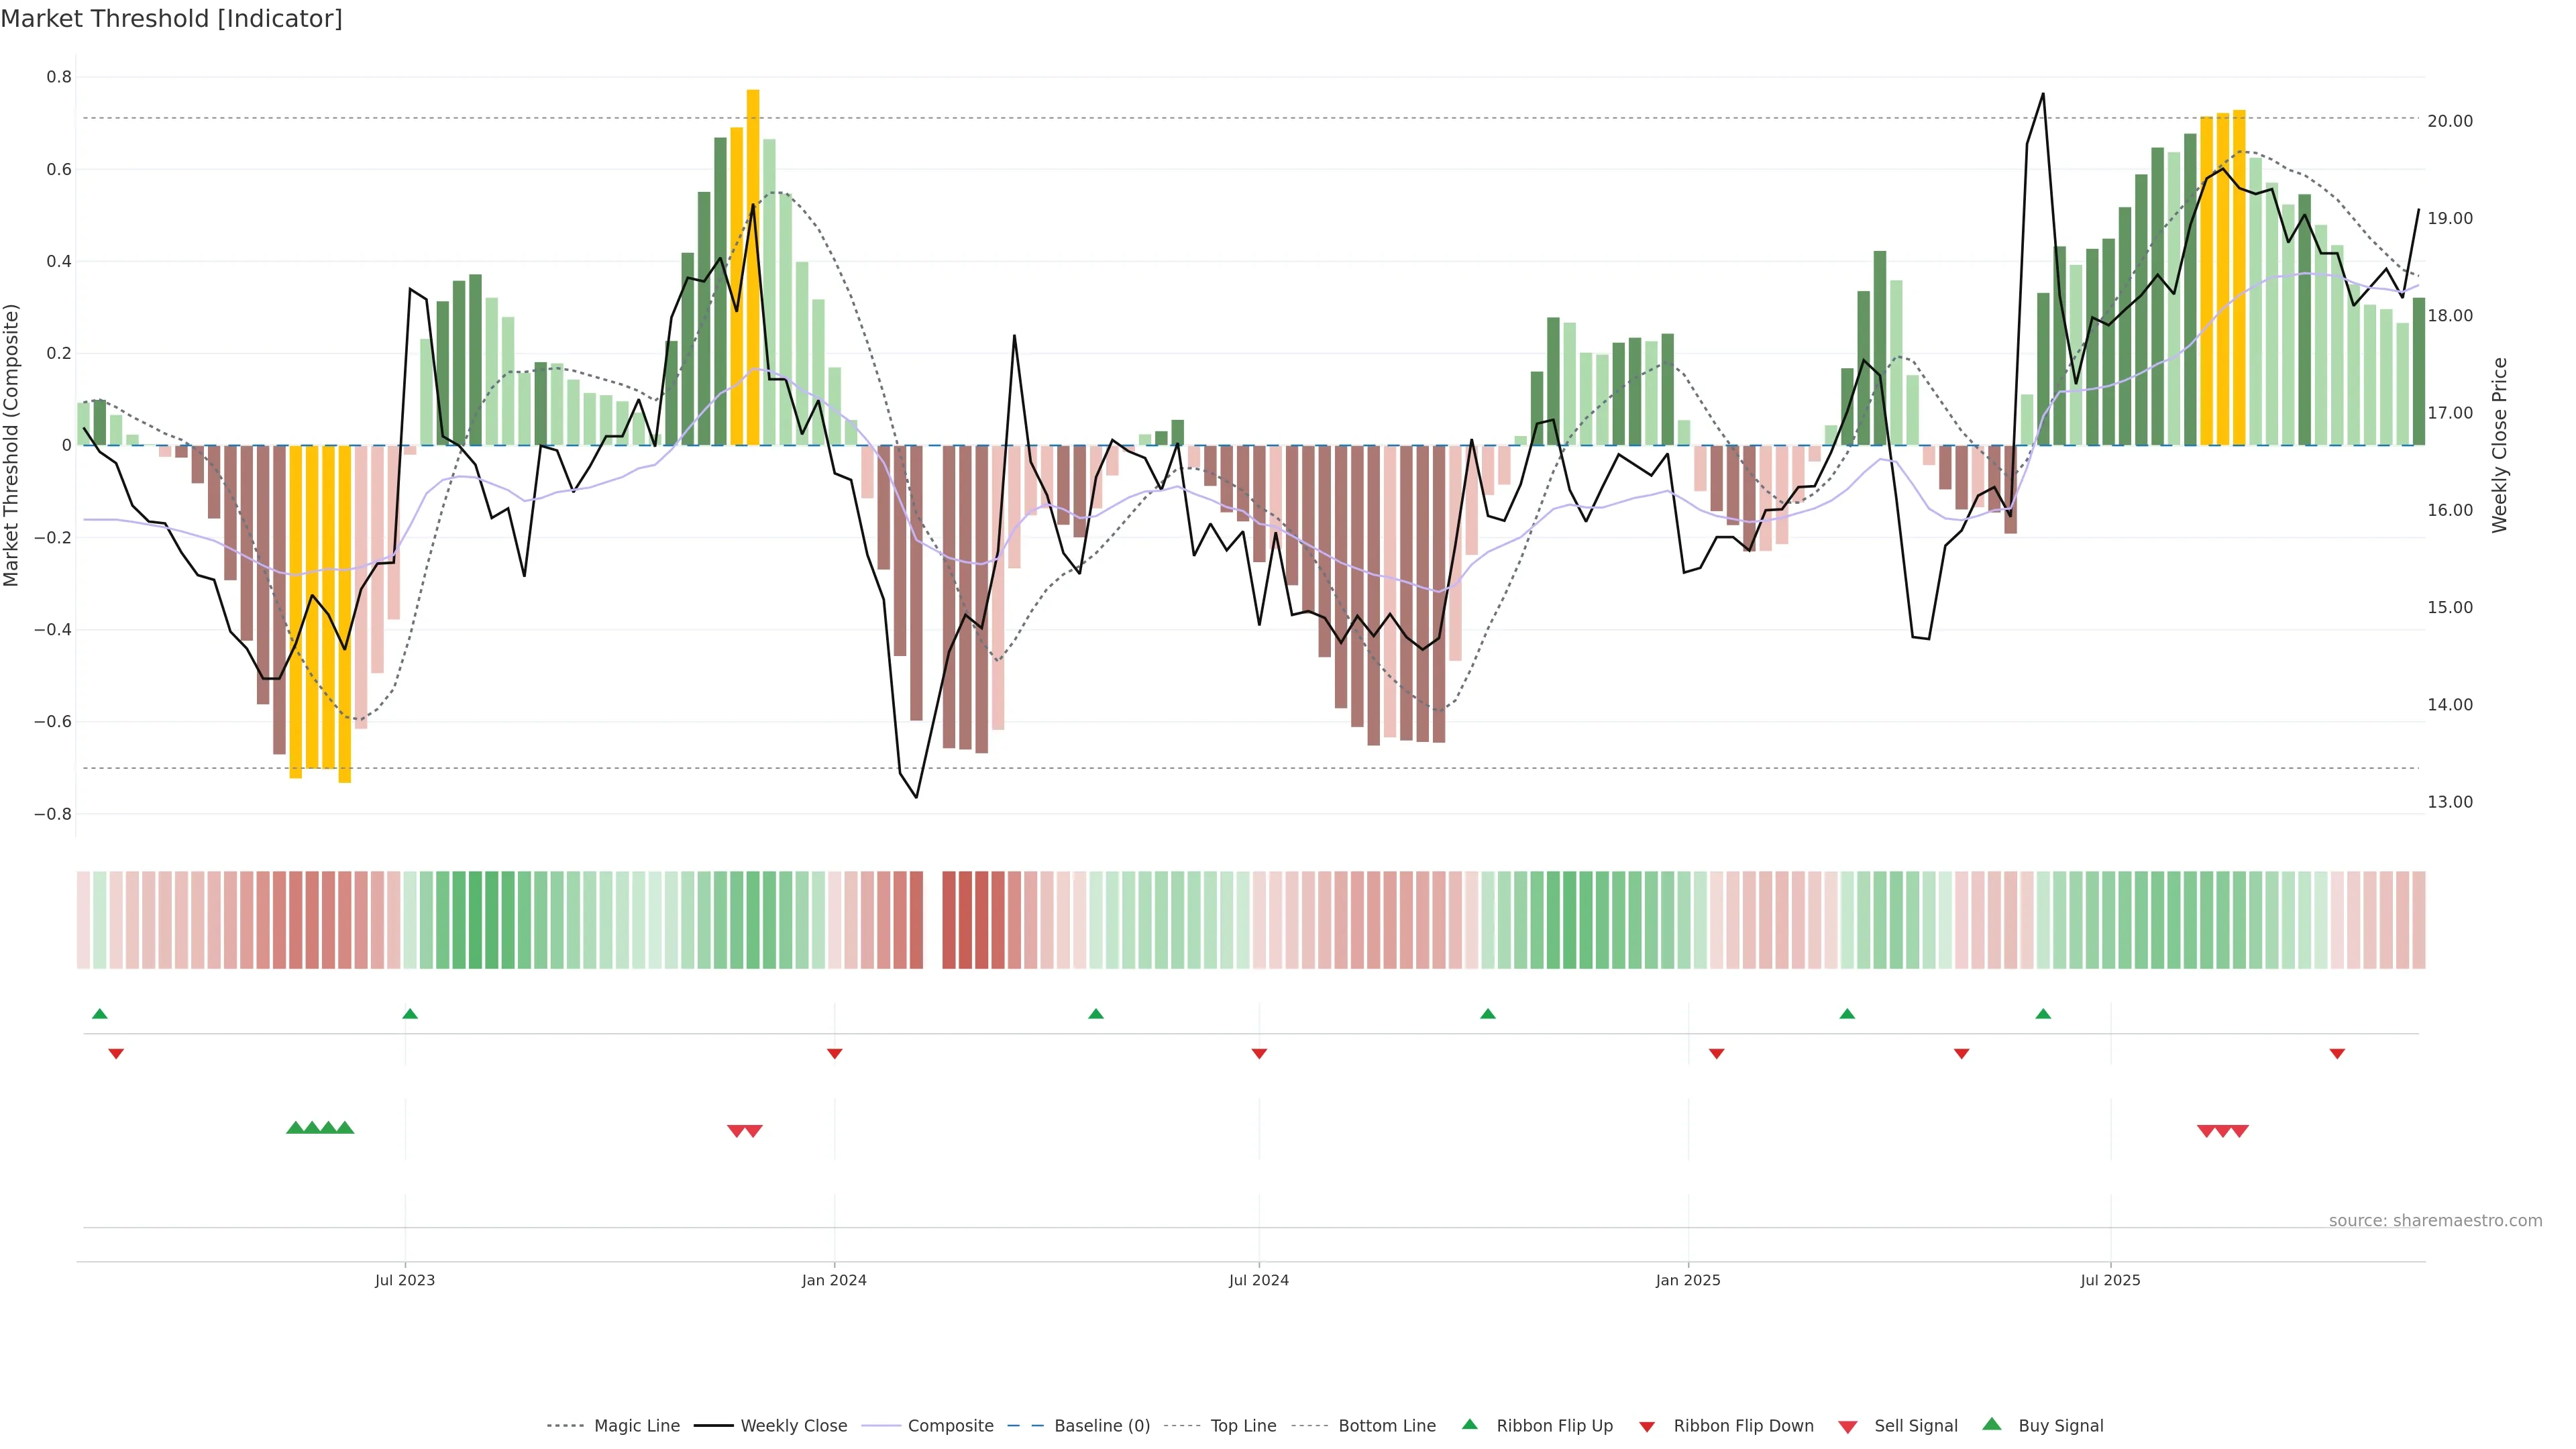Click the first ribbon flip up marker
The width and height of the screenshot is (2576, 1449).
click(100, 1014)
